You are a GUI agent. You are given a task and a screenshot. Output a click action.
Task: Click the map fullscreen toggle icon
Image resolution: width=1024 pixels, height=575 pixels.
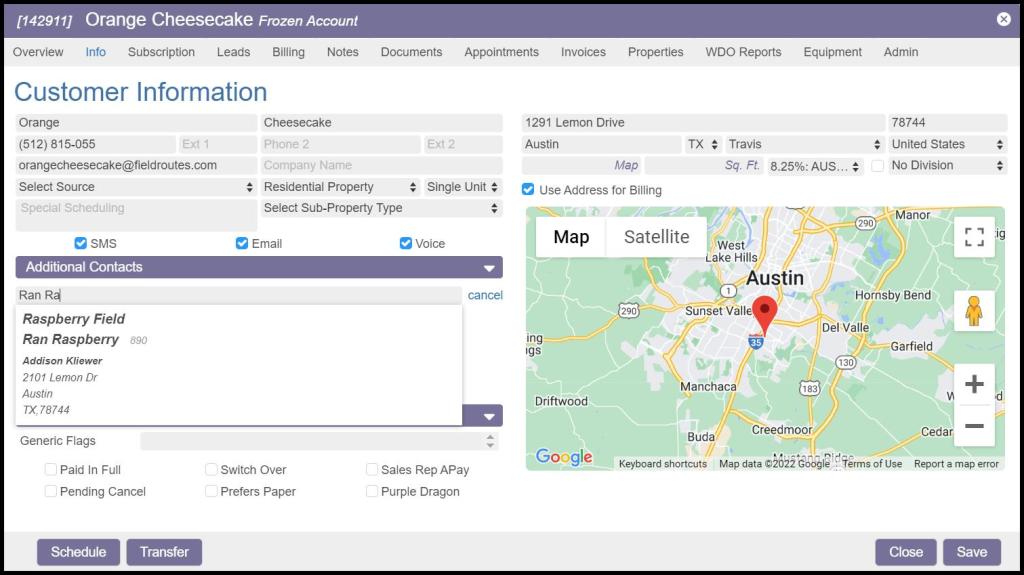pyautogui.click(x=974, y=237)
